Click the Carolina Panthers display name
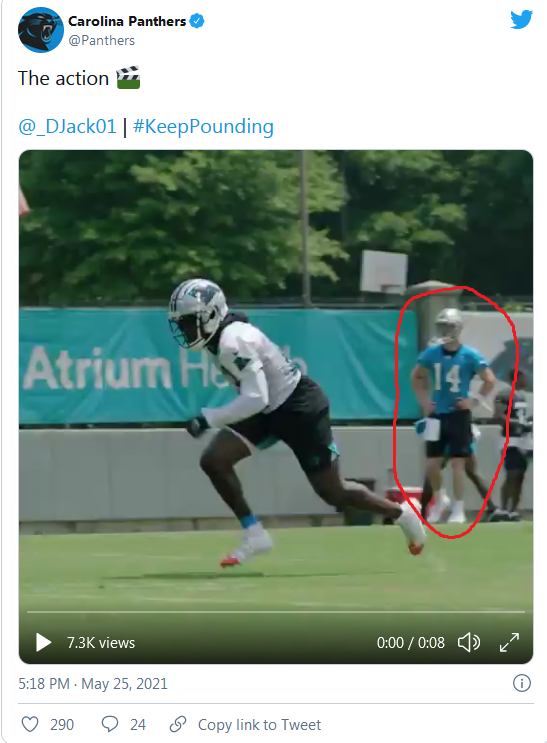This screenshot has height=743, width=547. (x=127, y=21)
